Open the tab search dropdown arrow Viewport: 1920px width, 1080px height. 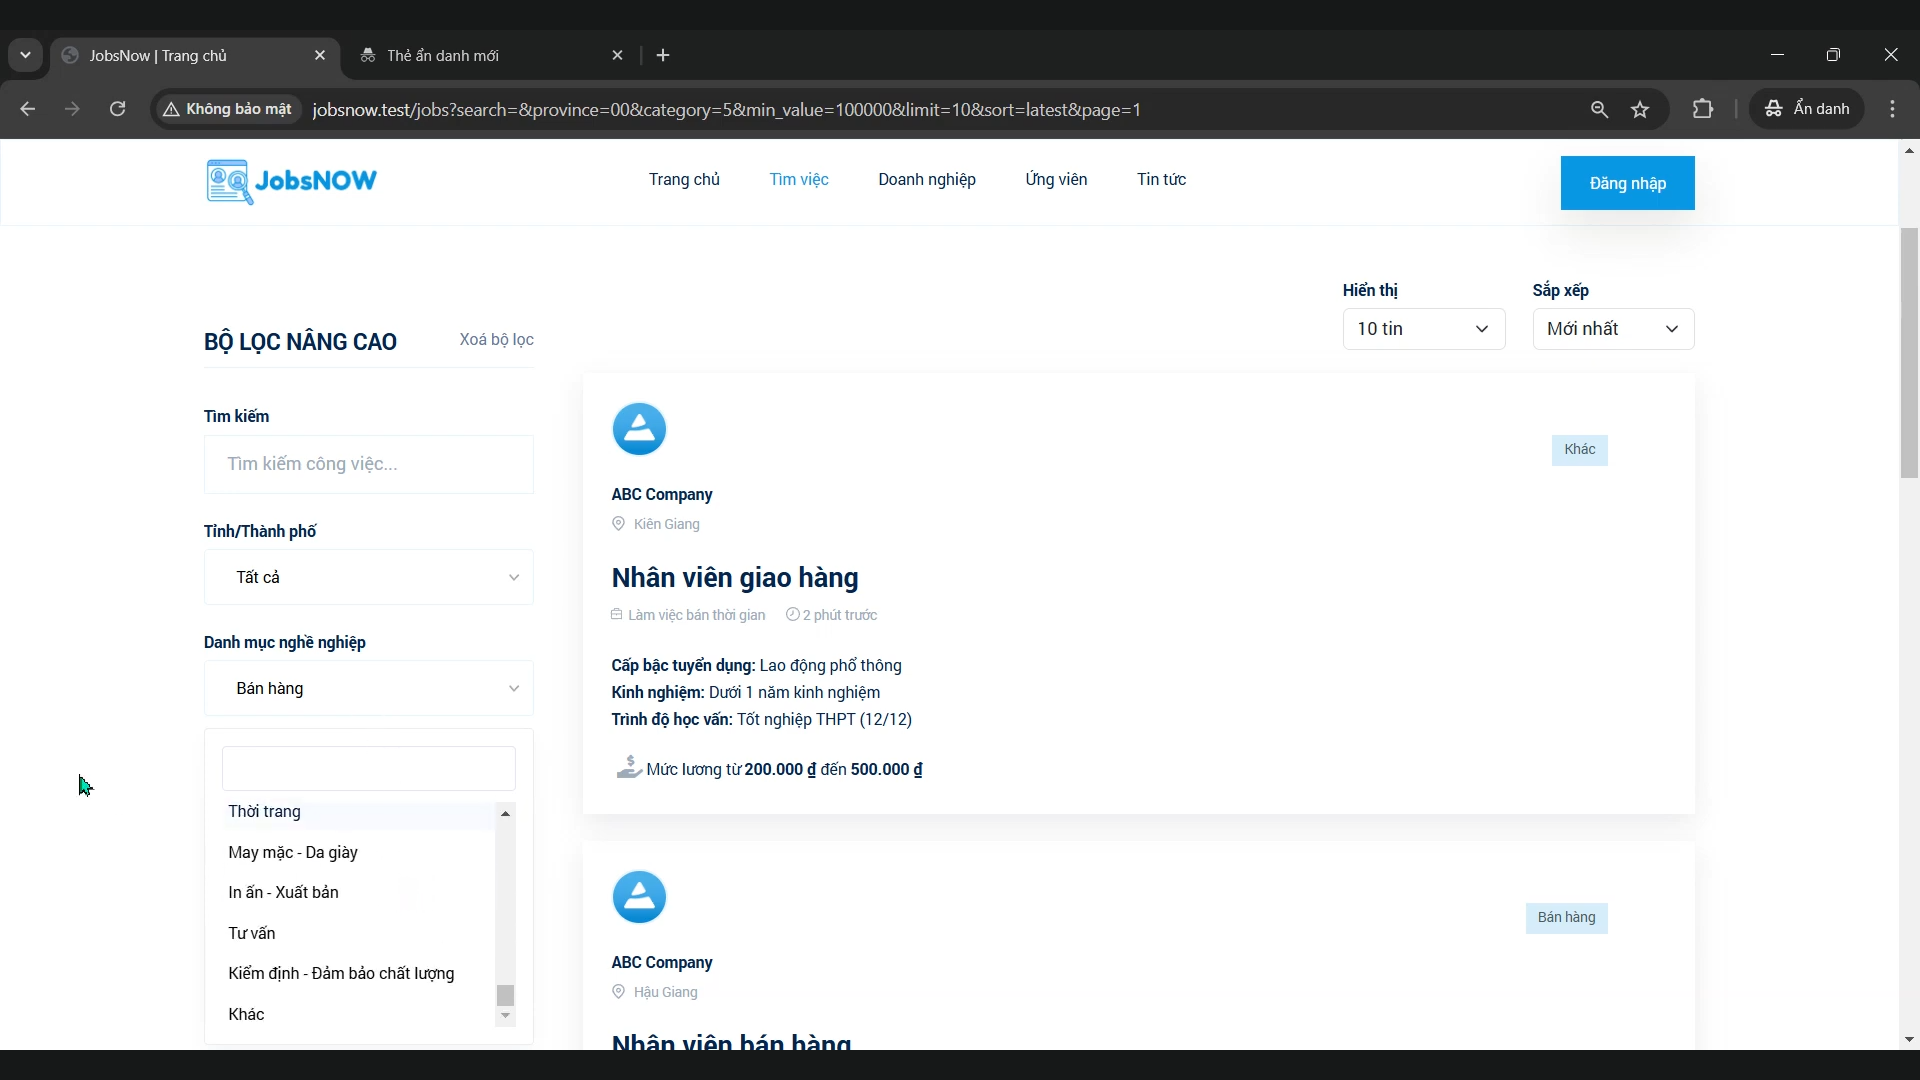point(25,55)
